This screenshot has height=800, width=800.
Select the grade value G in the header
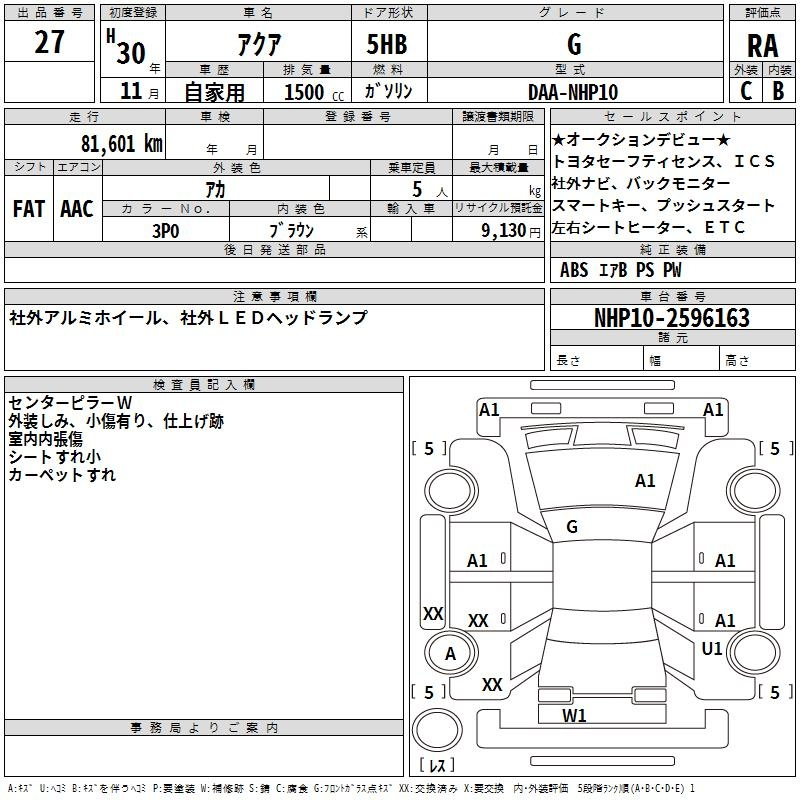click(x=574, y=44)
